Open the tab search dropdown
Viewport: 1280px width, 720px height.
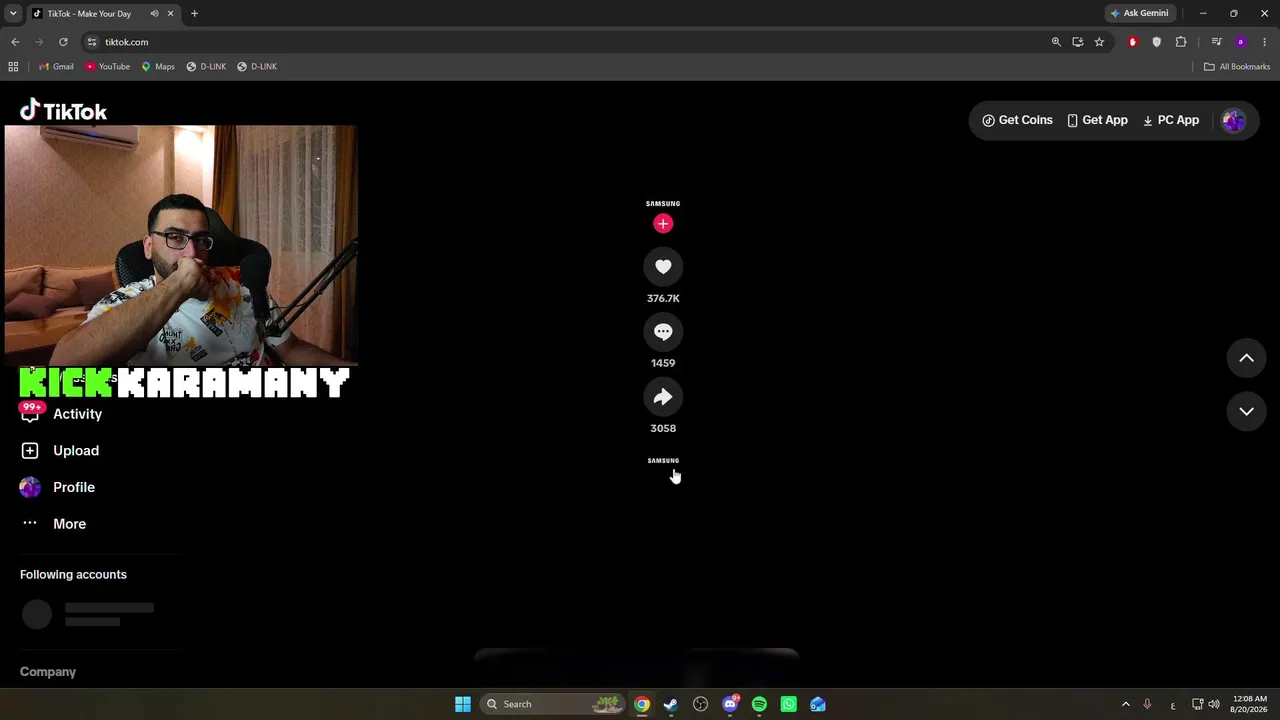point(13,13)
